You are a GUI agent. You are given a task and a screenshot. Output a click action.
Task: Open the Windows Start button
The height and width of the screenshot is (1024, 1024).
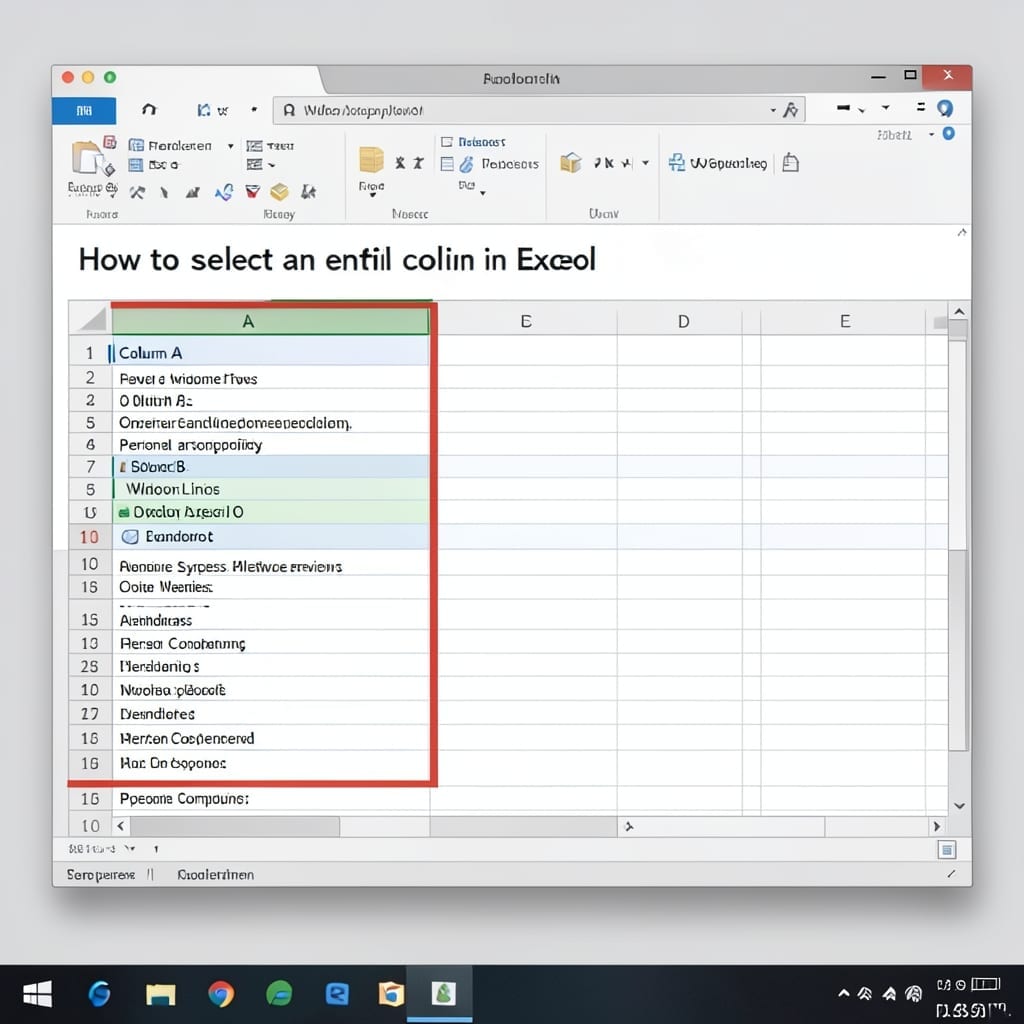(x=37, y=995)
